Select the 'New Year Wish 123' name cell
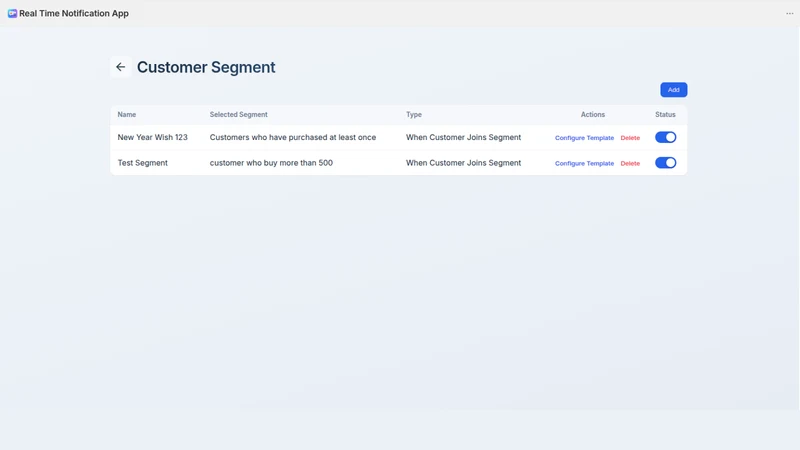Screen dimensions: 800x450 tap(153, 137)
